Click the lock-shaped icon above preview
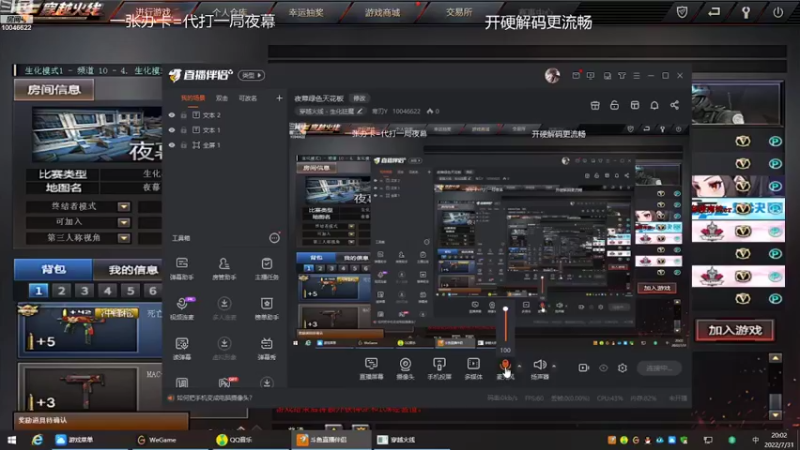 (614, 105)
